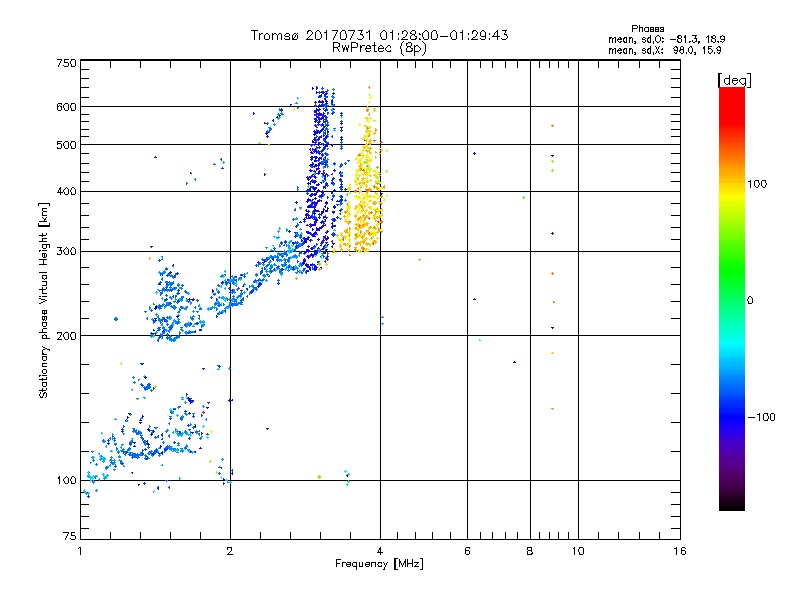Click the y-axis tick label '400'
The height and width of the screenshot is (600, 800).
tap(66, 191)
